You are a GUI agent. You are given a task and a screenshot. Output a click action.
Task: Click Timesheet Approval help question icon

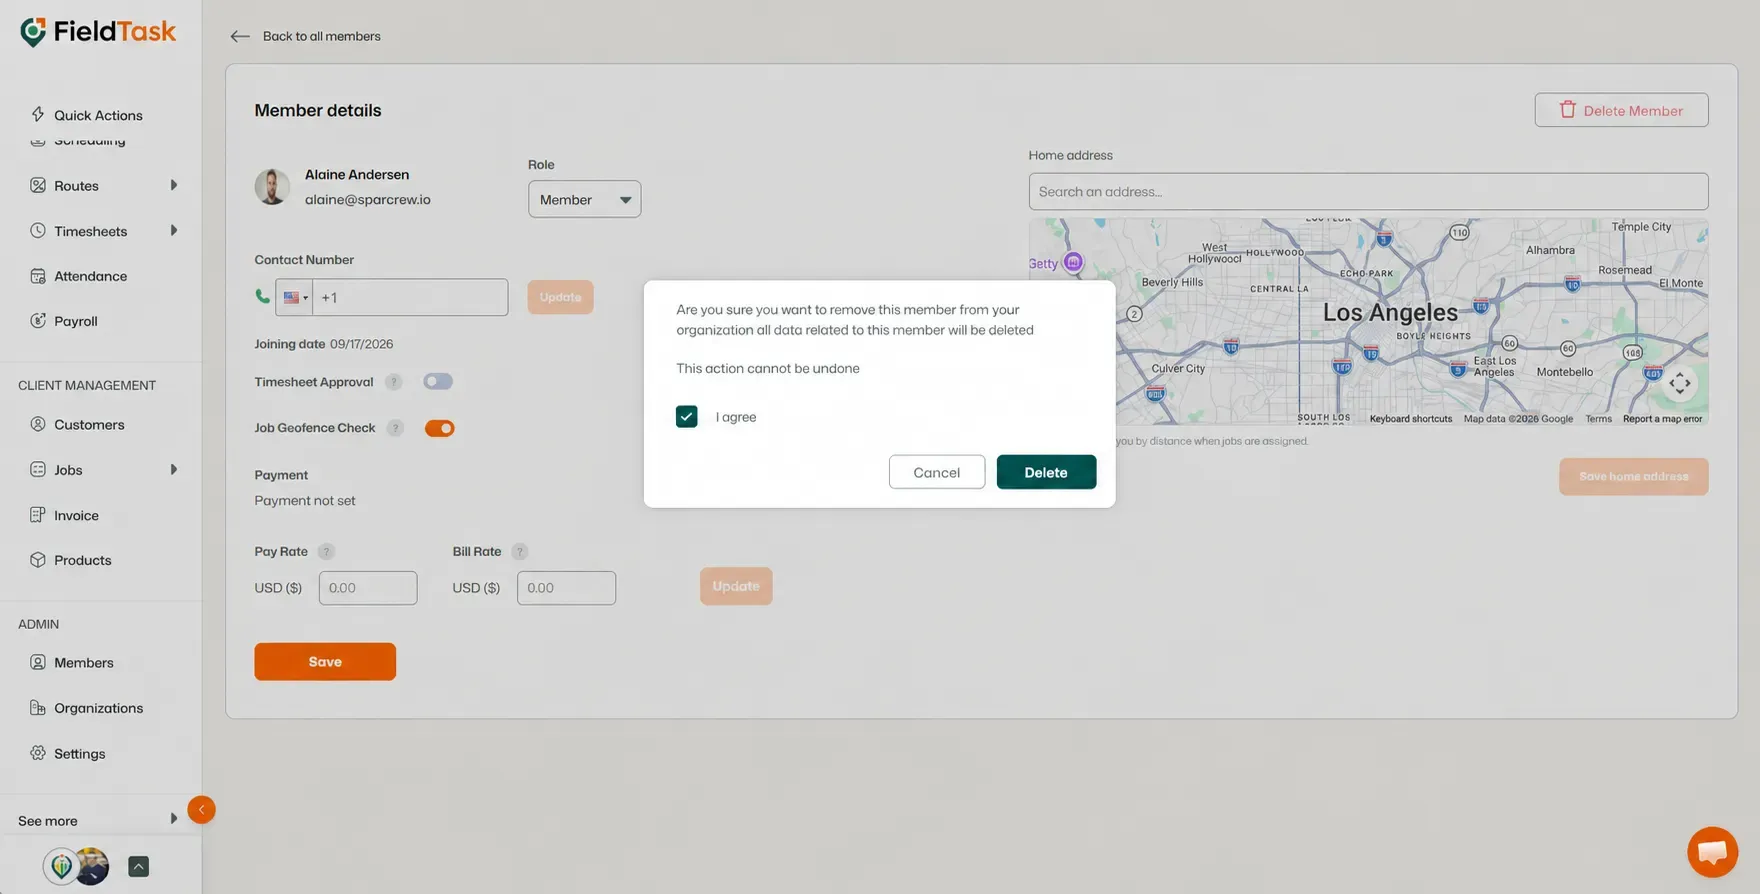(394, 382)
